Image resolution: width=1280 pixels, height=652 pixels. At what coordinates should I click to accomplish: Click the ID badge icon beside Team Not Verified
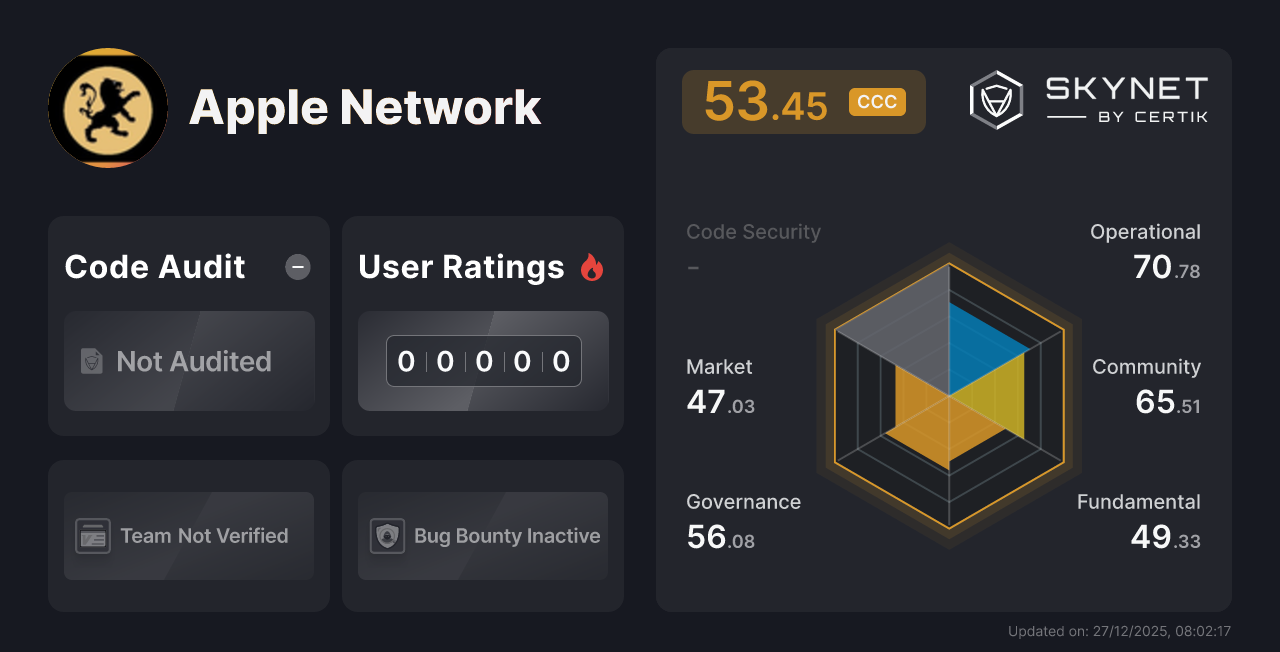[x=93, y=536]
